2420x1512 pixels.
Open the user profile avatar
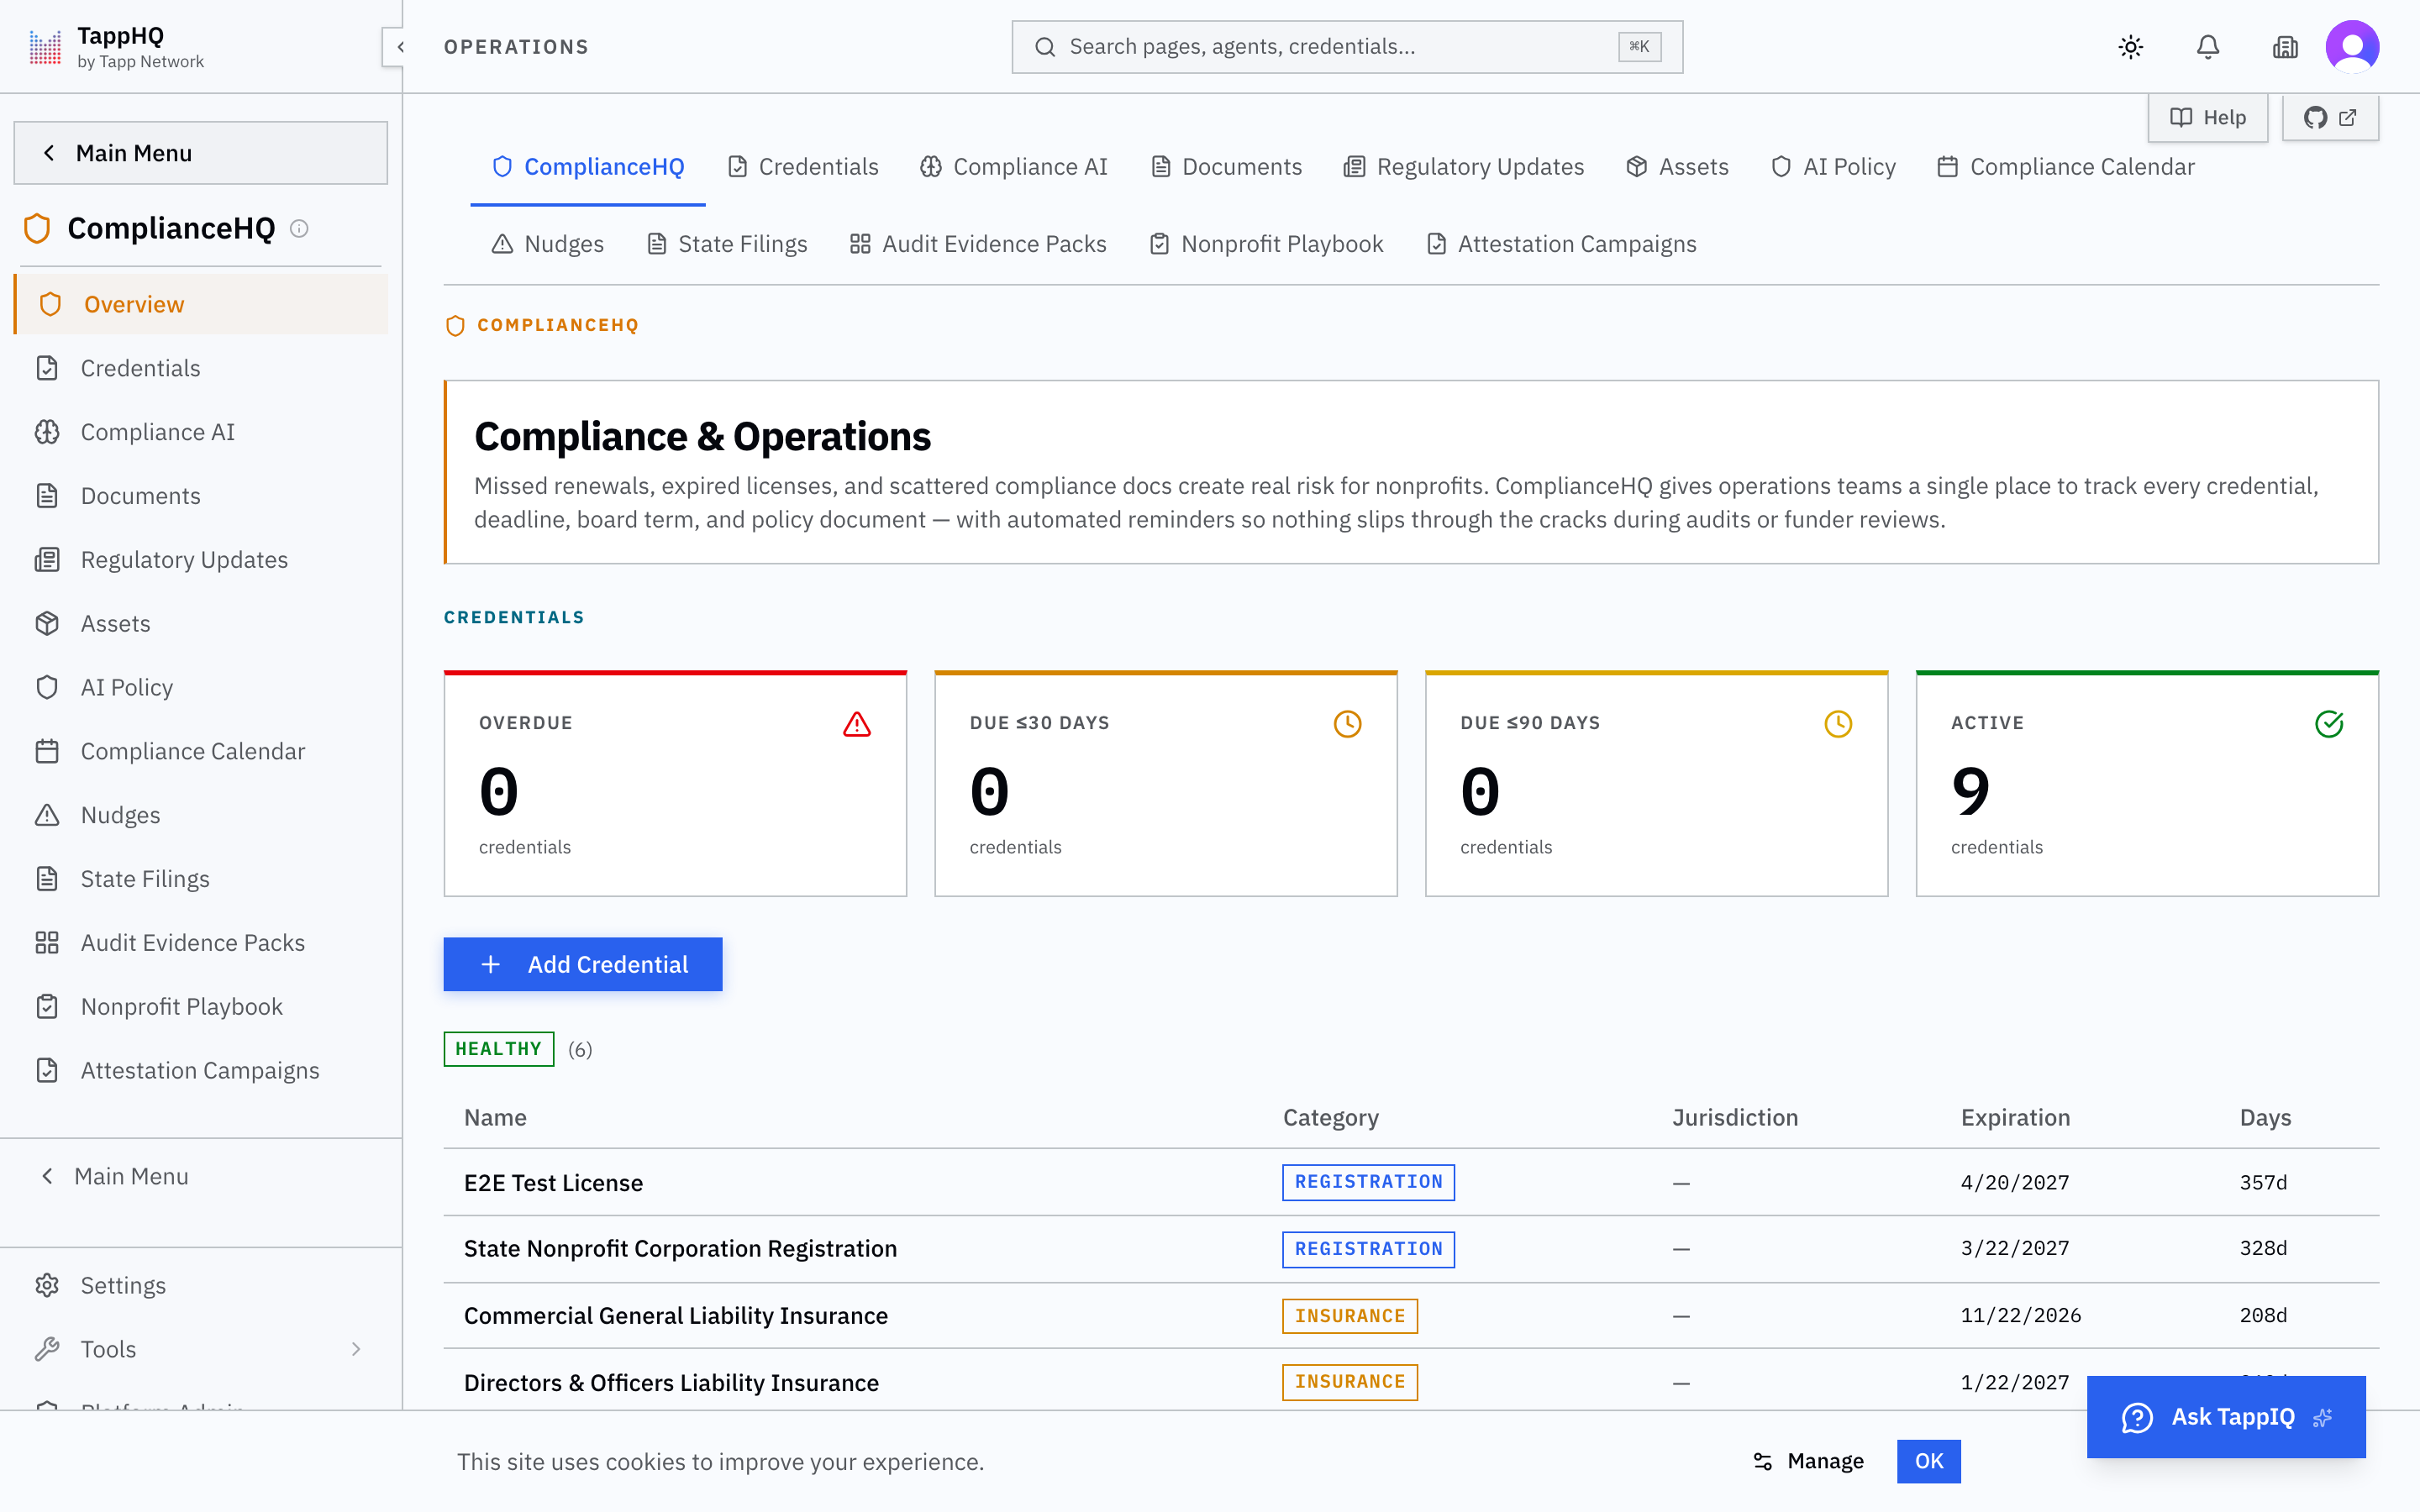point(2352,47)
